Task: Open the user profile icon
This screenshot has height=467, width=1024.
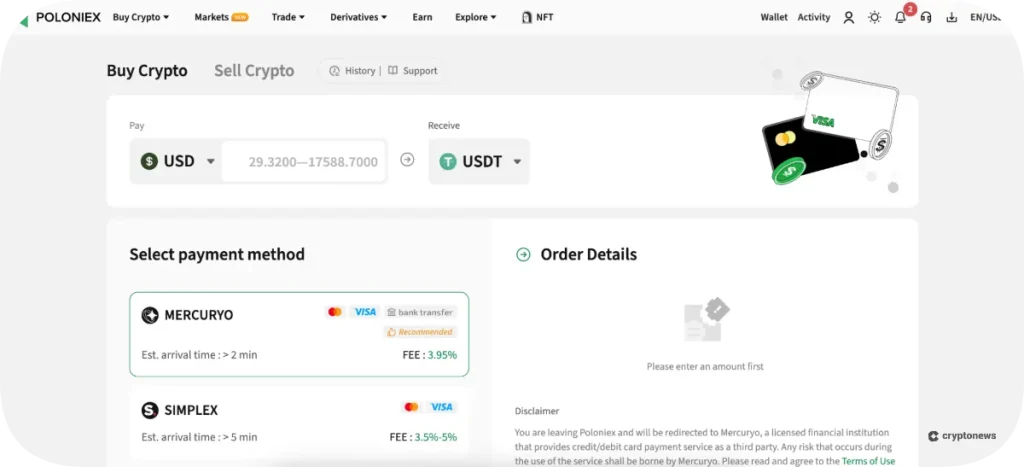Action: (849, 17)
